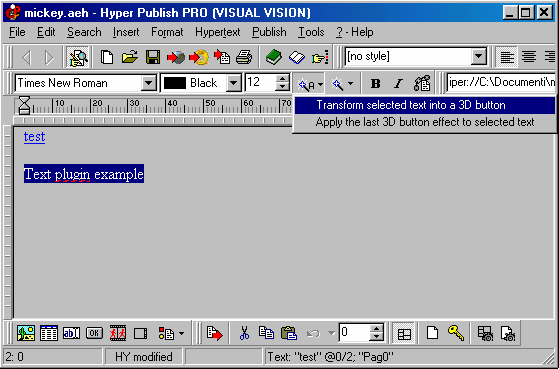
Task: Click the yellow key icon
Action: point(456,333)
